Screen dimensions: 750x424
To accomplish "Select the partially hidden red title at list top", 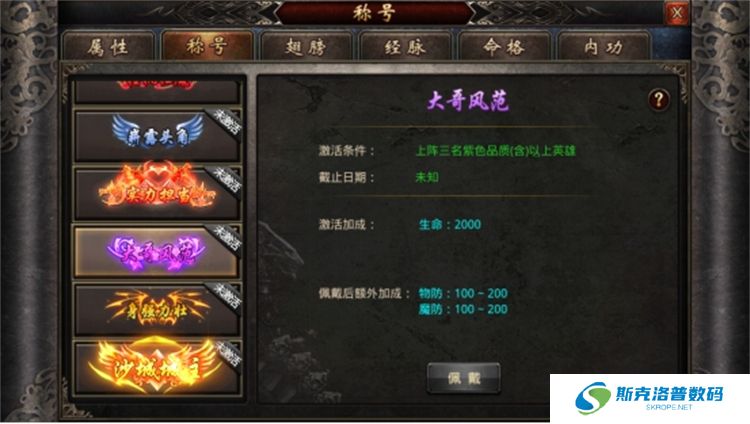I will click(157, 91).
